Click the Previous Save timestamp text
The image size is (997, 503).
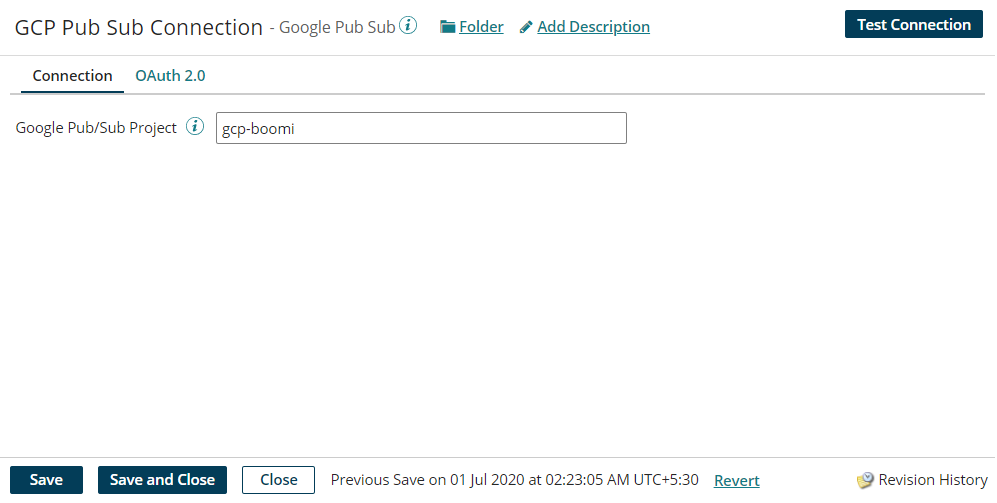click(514, 480)
